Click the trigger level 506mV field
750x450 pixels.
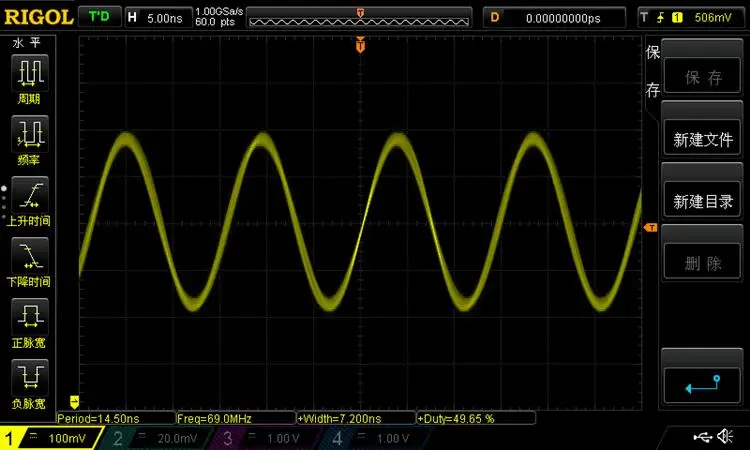tap(713, 18)
